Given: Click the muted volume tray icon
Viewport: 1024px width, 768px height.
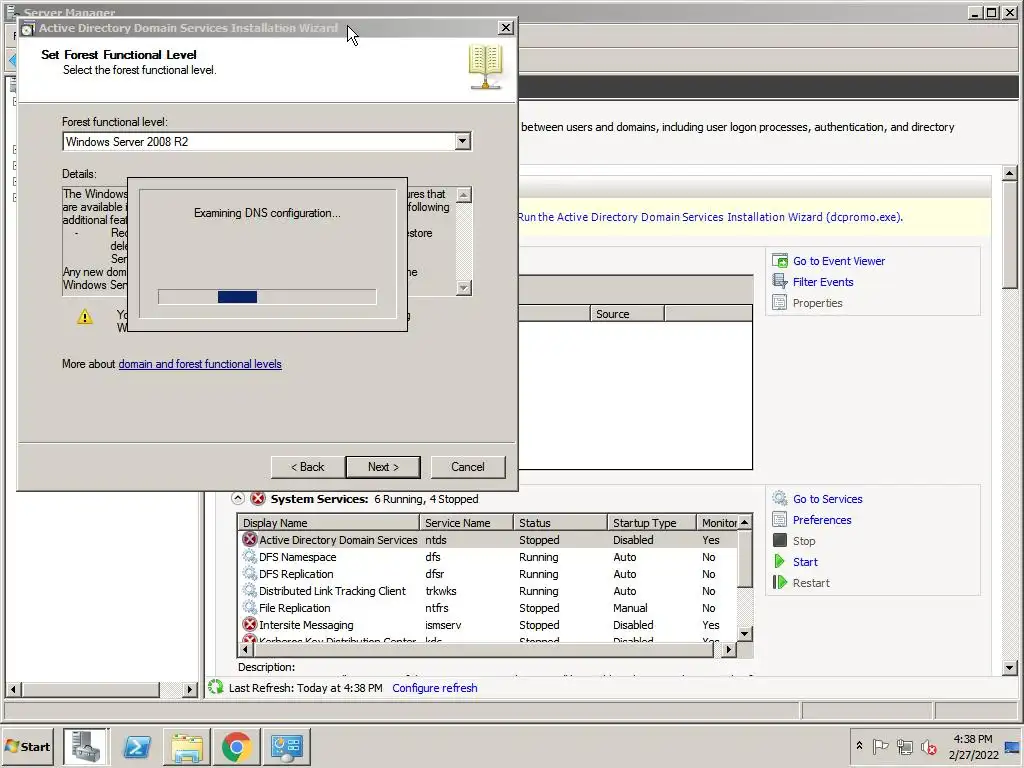Looking at the screenshot, I should click(928, 746).
